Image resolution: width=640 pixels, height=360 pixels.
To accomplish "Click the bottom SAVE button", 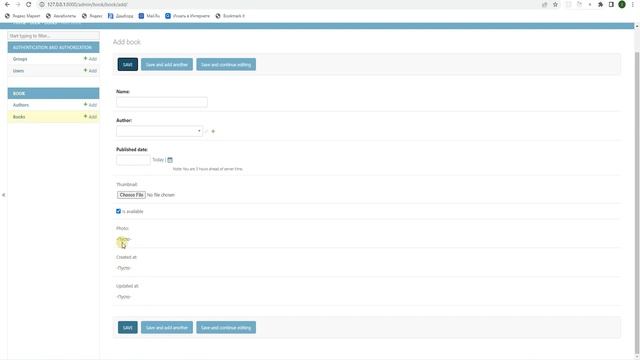I will [128, 327].
